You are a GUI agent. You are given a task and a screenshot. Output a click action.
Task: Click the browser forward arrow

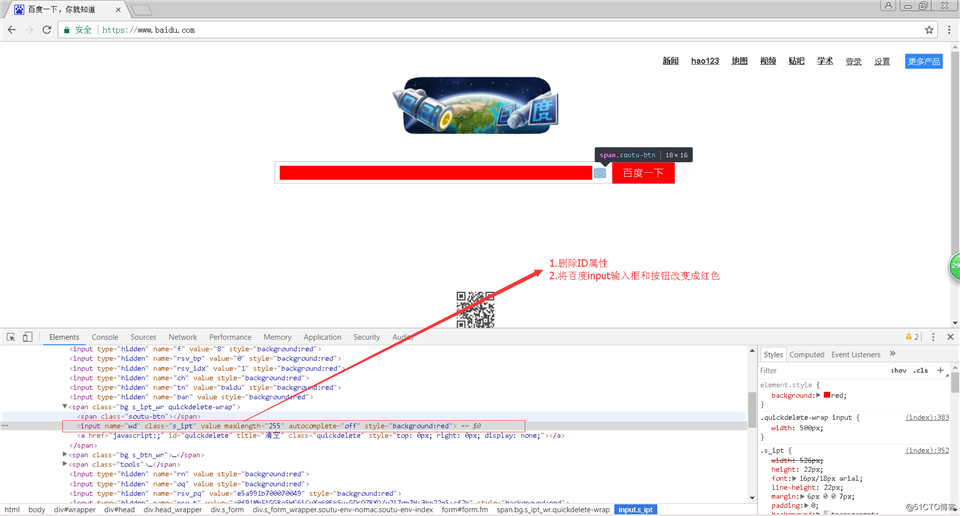pyautogui.click(x=29, y=29)
